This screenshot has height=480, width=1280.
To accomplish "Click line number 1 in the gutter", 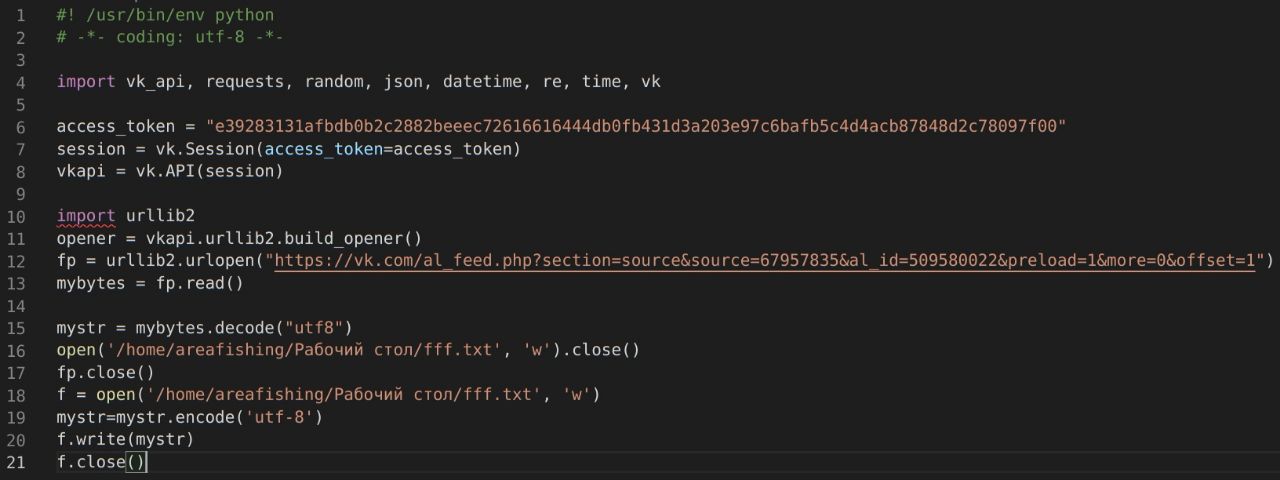I will click(x=20, y=15).
